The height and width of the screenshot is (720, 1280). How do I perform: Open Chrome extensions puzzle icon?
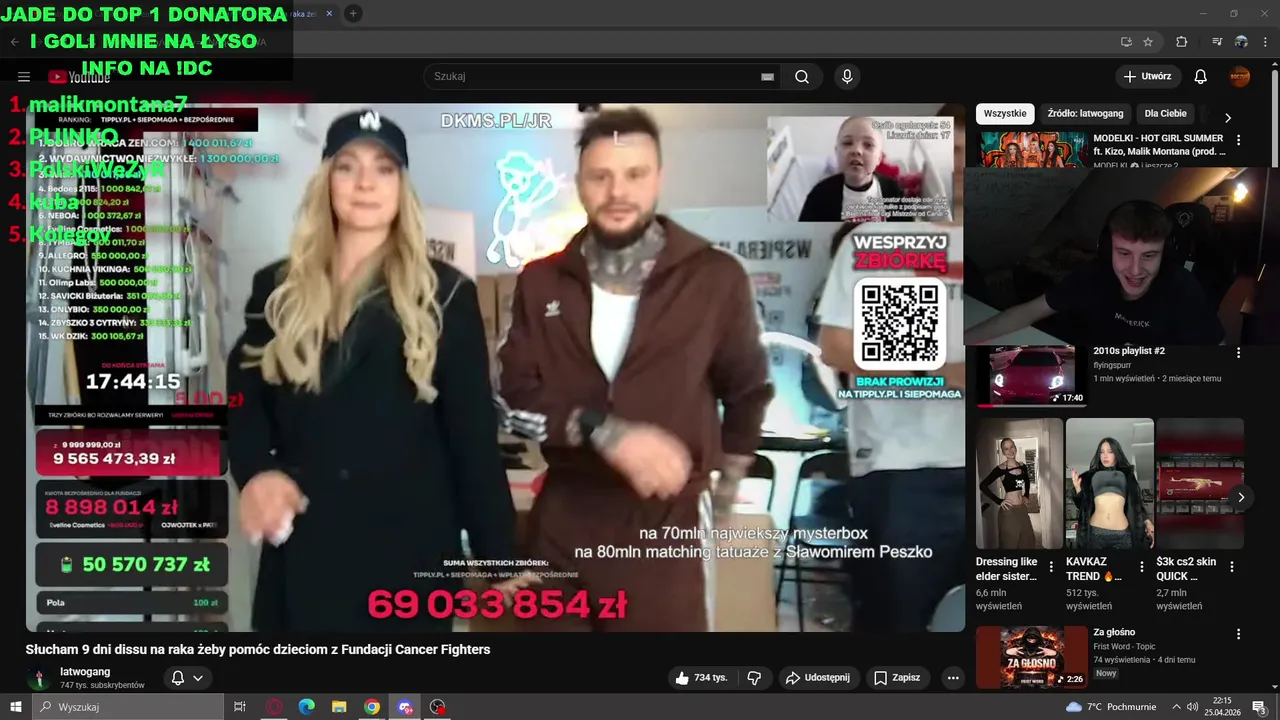coord(1182,42)
